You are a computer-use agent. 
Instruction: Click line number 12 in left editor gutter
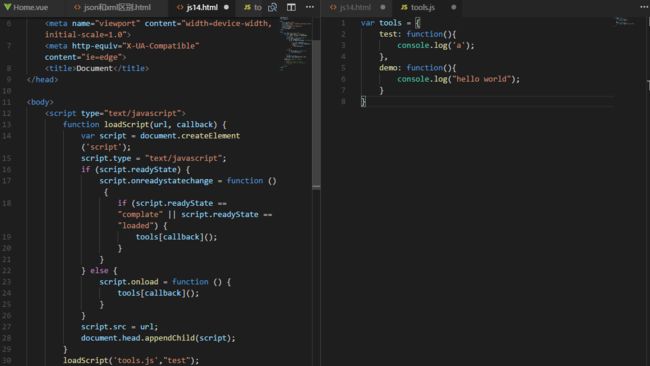coord(7,113)
